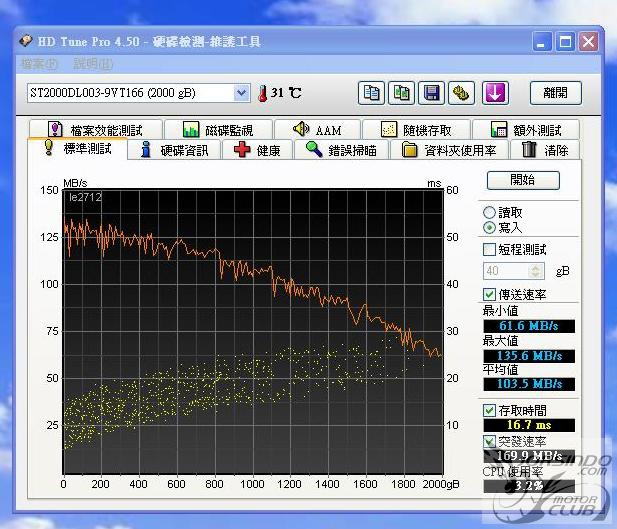Click the 開始 button
Screen dimensions: 617x529
[523, 180]
